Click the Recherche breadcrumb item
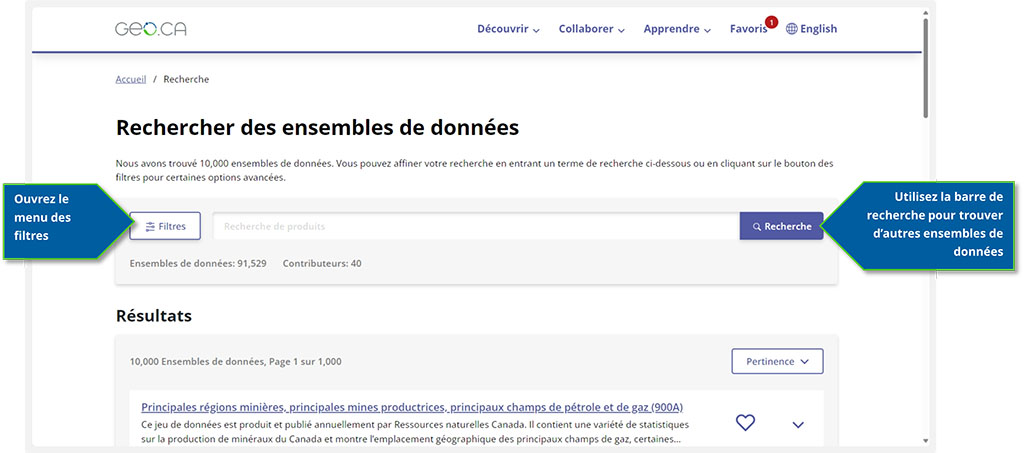 (x=186, y=79)
